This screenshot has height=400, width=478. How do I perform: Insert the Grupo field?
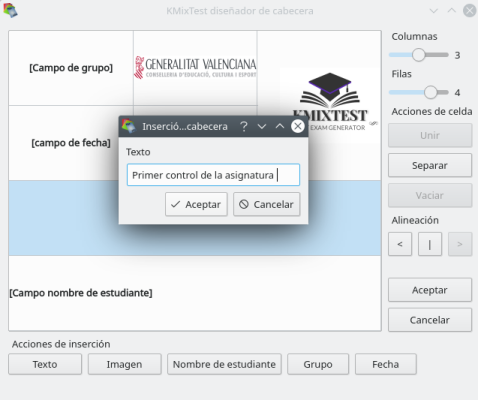[x=318, y=364]
